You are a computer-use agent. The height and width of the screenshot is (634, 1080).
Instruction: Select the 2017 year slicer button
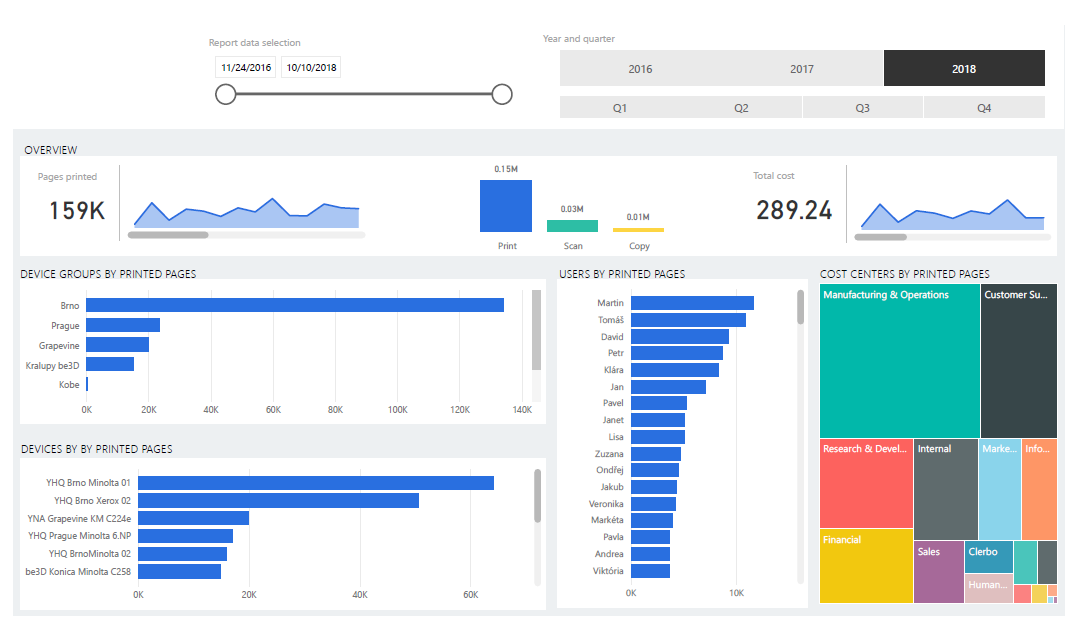pyautogui.click(x=802, y=69)
